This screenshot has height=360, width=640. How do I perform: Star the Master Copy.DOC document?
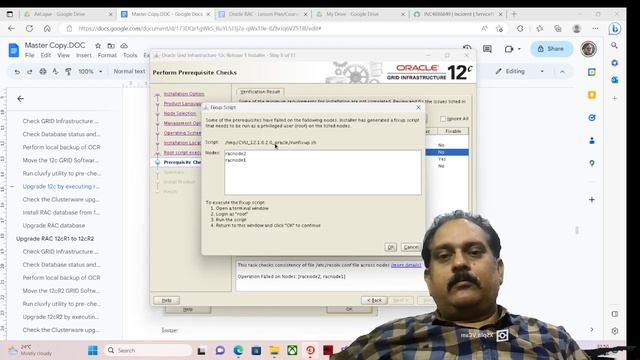[x=98, y=46]
